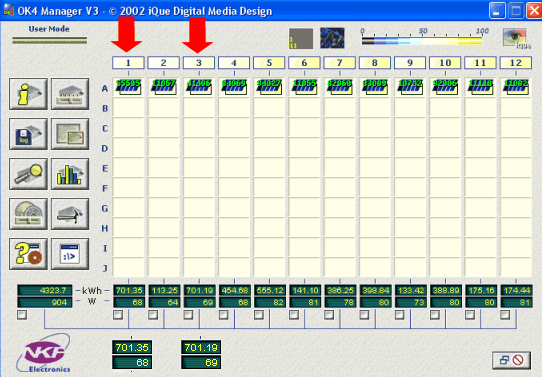Viewport: 542px width, 377px height.
Task: Click the eye iQue logo icon
Action: click(x=516, y=38)
